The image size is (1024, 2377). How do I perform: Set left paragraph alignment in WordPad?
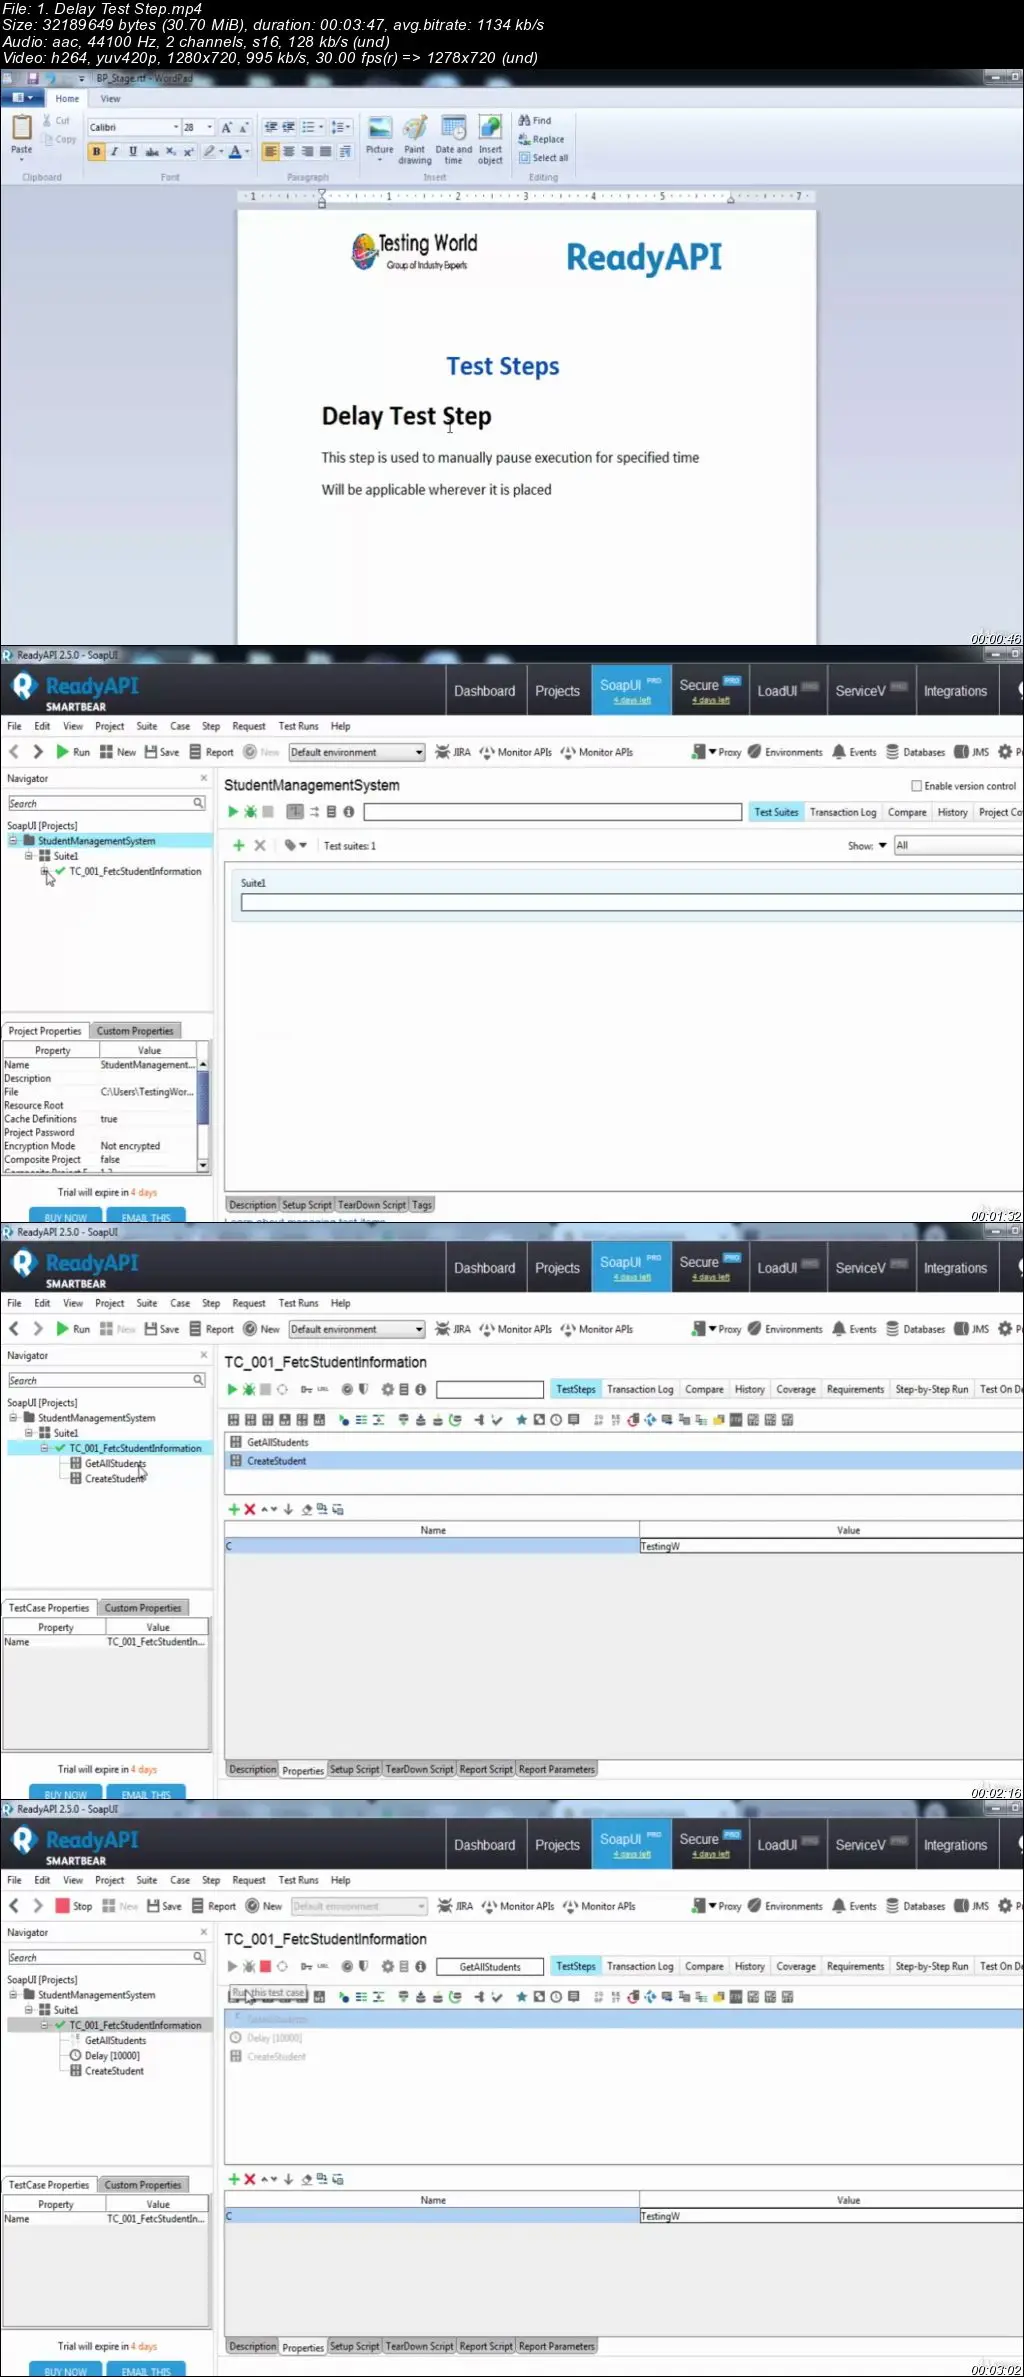(x=271, y=152)
